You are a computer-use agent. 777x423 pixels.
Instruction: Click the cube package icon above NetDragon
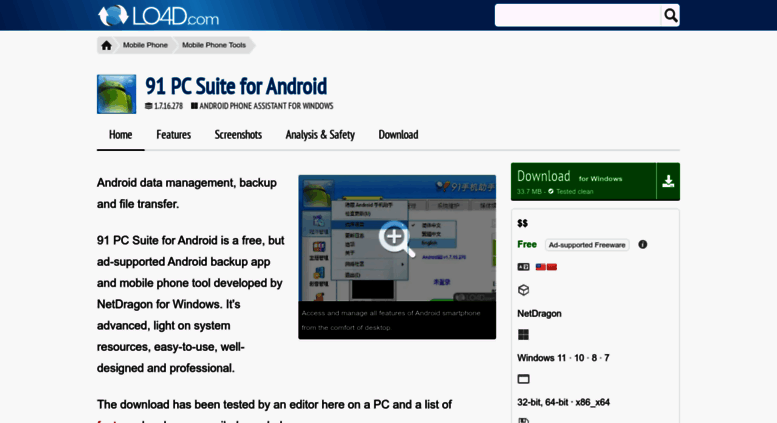523,290
